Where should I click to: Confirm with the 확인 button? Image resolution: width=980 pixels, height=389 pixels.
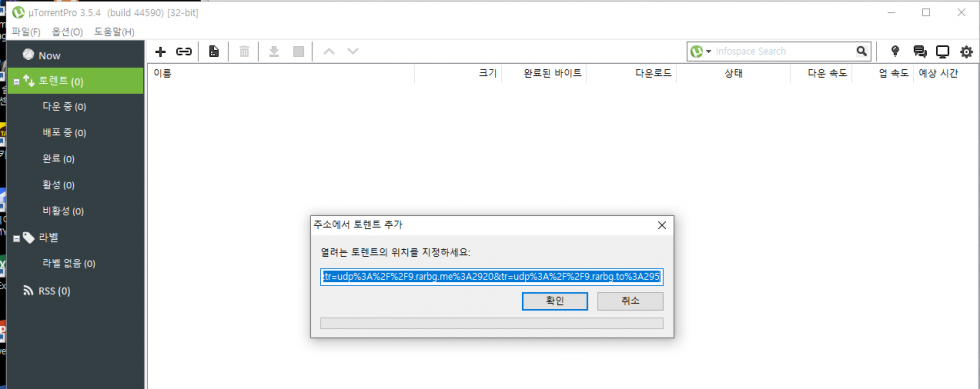pos(555,301)
